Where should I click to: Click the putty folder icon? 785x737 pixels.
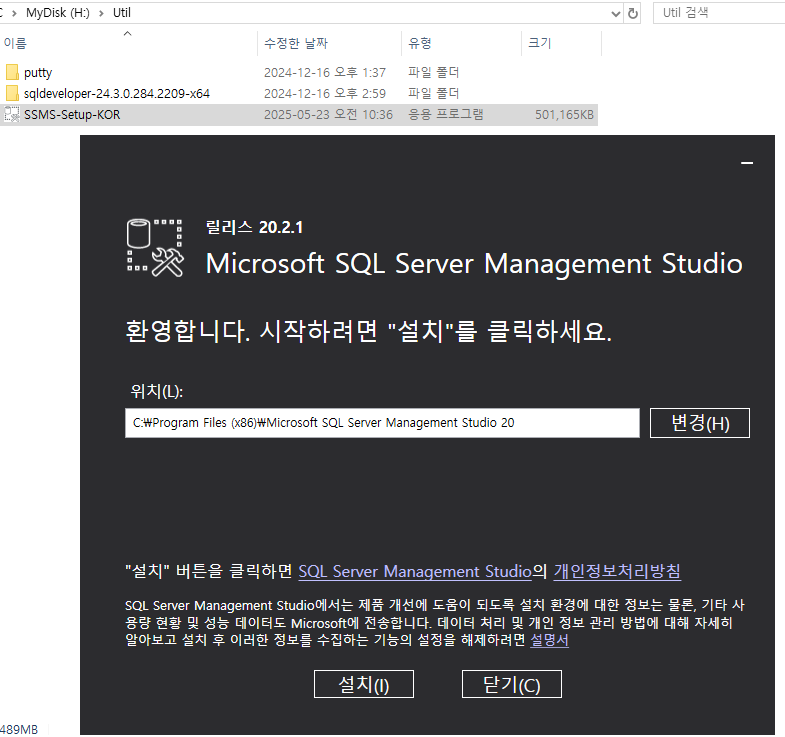pos(12,72)
